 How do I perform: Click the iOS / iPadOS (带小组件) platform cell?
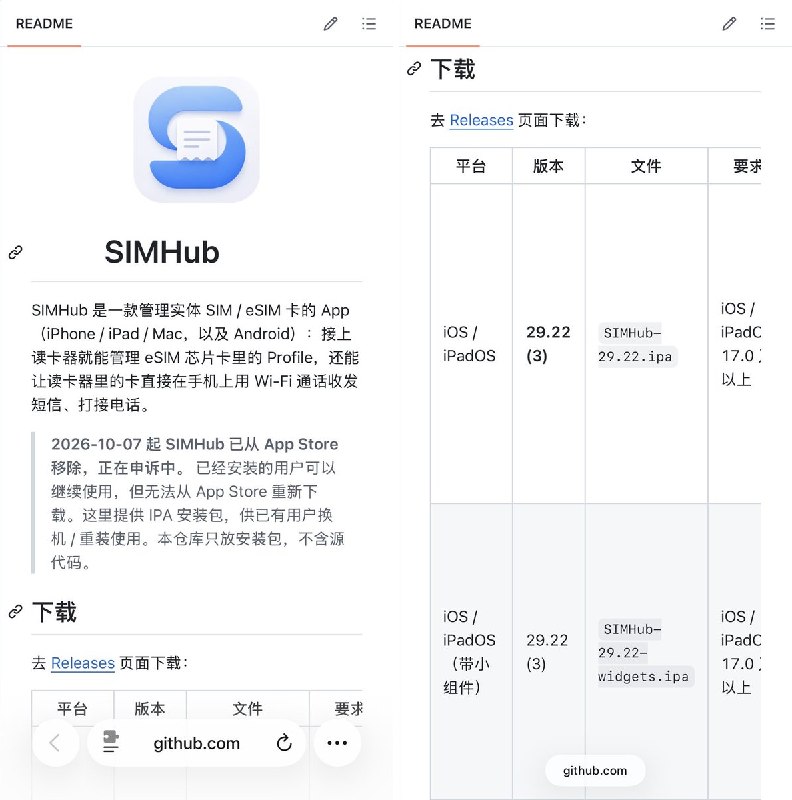pyautogui.click(x=469, y=652)
